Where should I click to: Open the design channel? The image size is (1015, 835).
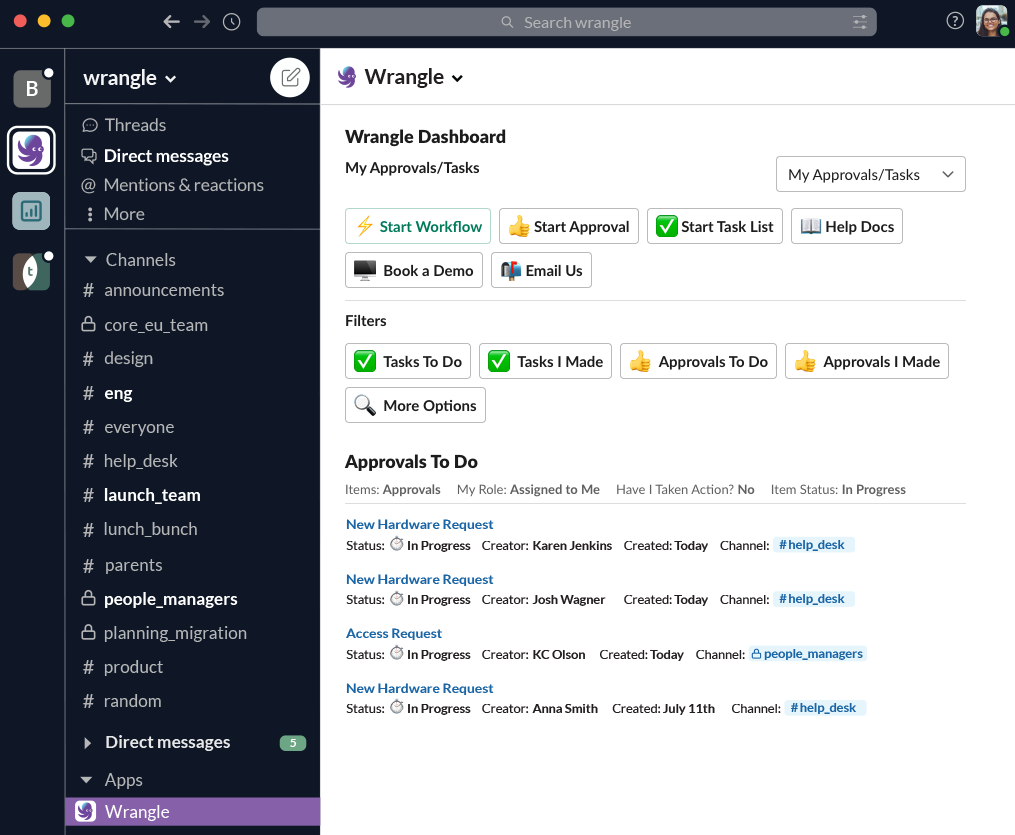point(128,358)
